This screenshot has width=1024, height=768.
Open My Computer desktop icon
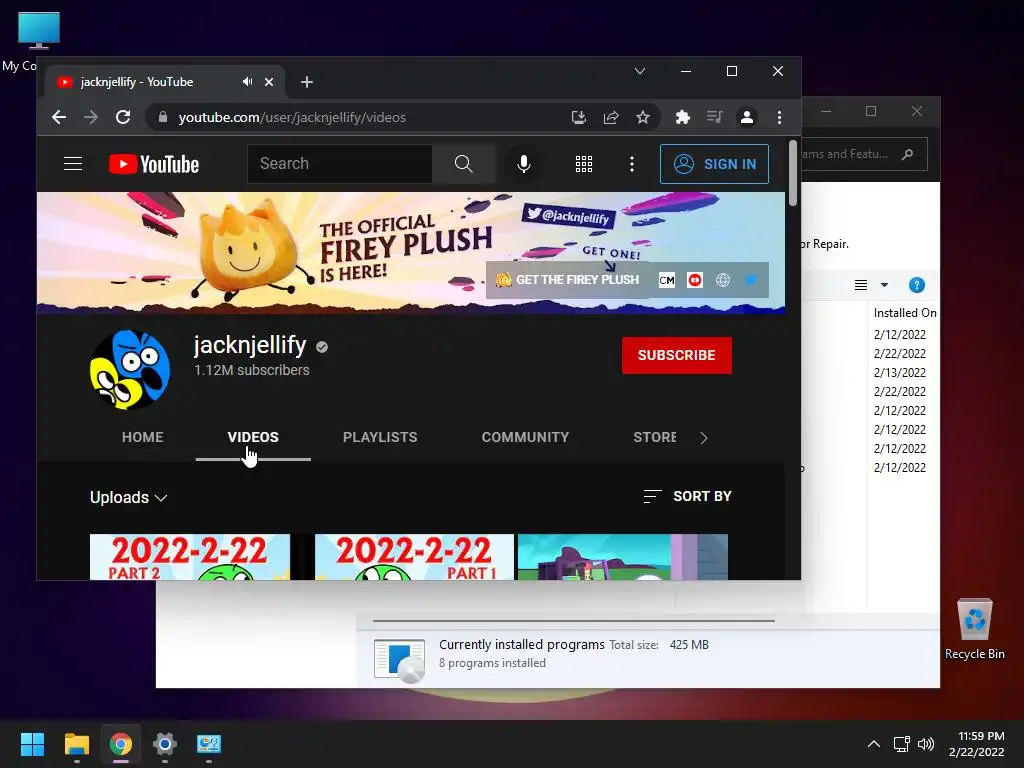(39, 31)
